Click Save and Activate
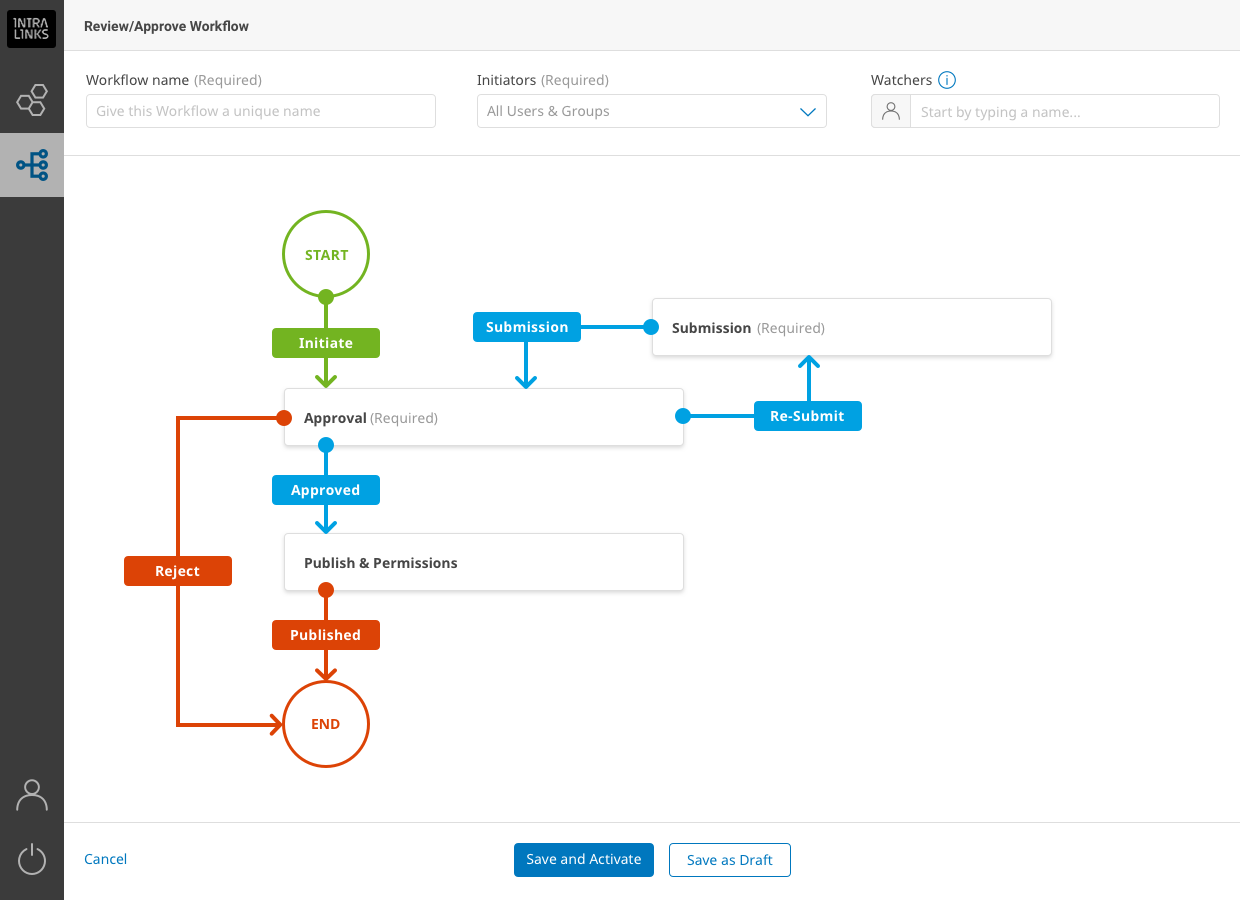 pos(584,860)
